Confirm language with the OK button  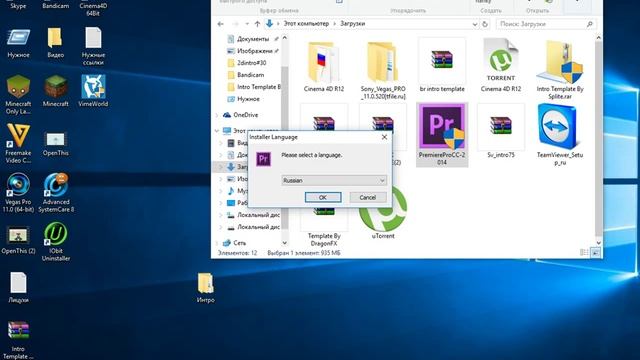tap(323, 197)
